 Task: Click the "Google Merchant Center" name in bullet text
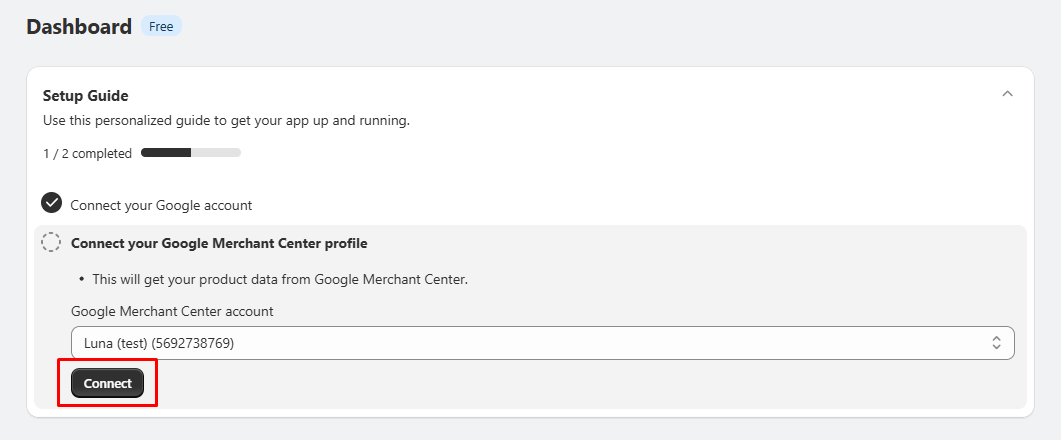(x=390, y=279)
